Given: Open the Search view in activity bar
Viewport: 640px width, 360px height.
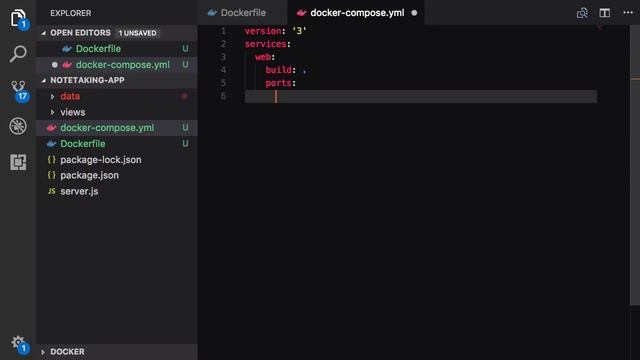Looking at the screenshot, I should coord(18,54).
